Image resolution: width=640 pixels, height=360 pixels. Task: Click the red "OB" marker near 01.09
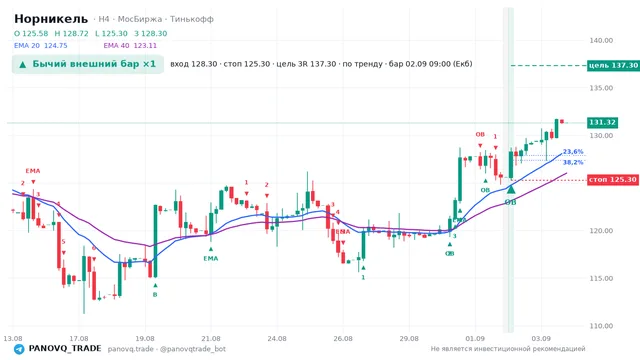tap(480, 134)
